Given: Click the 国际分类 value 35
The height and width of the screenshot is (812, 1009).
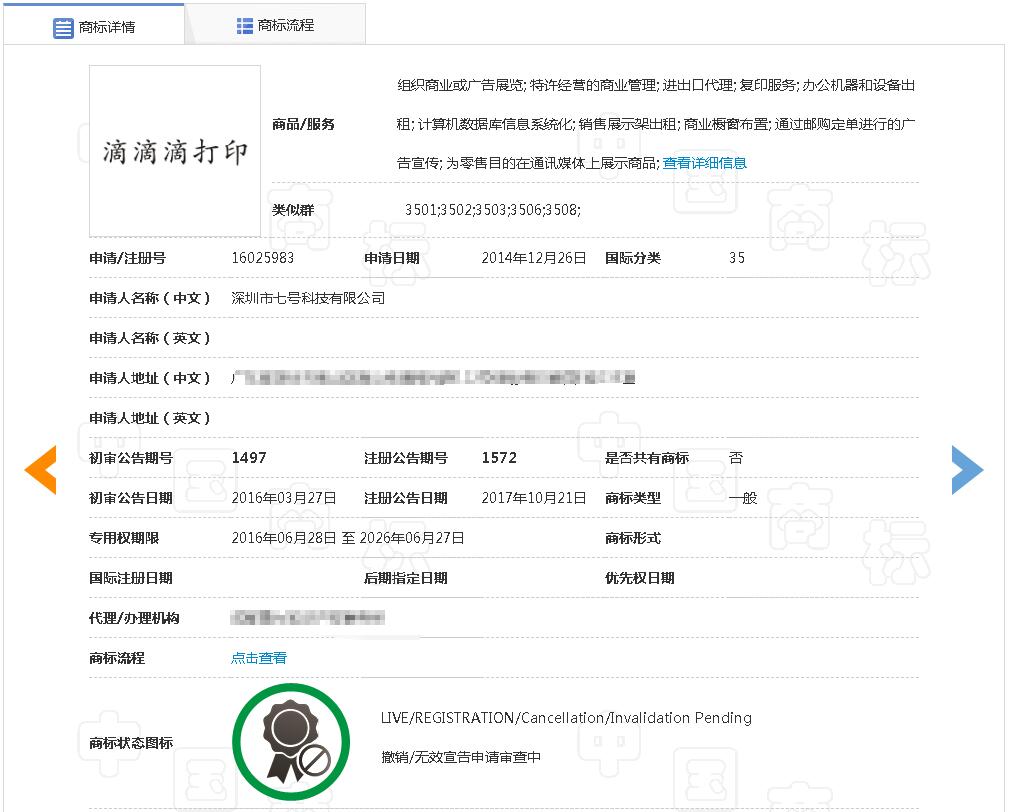Looking at the screenshot, I should (736, 258).
